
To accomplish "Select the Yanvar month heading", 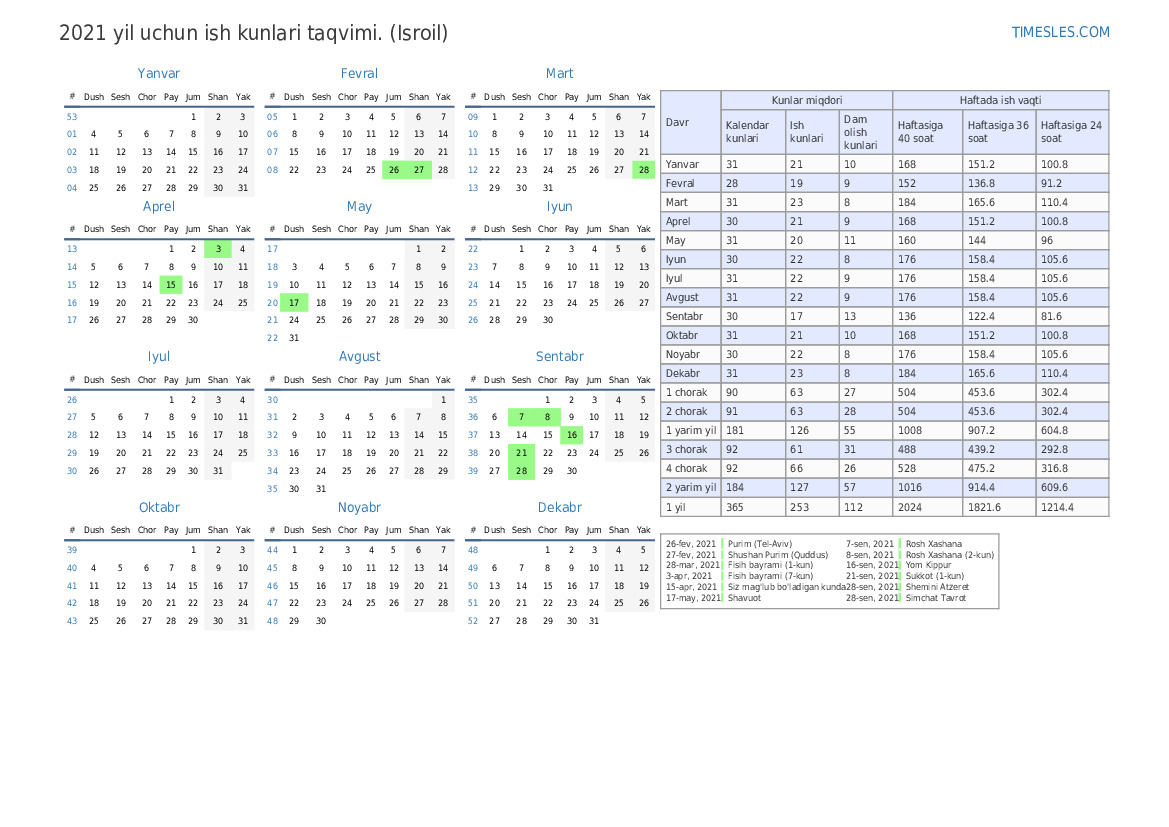I will (x=159, y=73).
